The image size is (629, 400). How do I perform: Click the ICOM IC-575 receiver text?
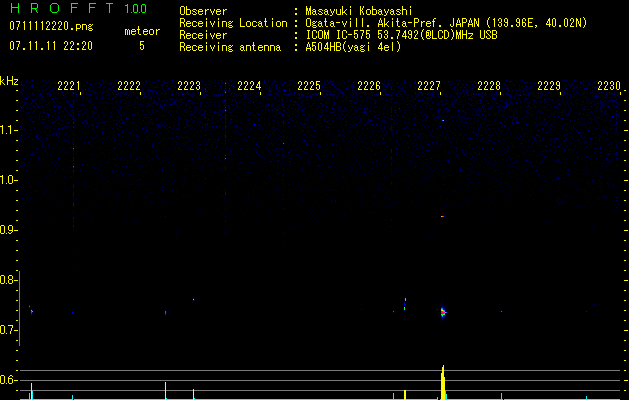coord(401,35)
